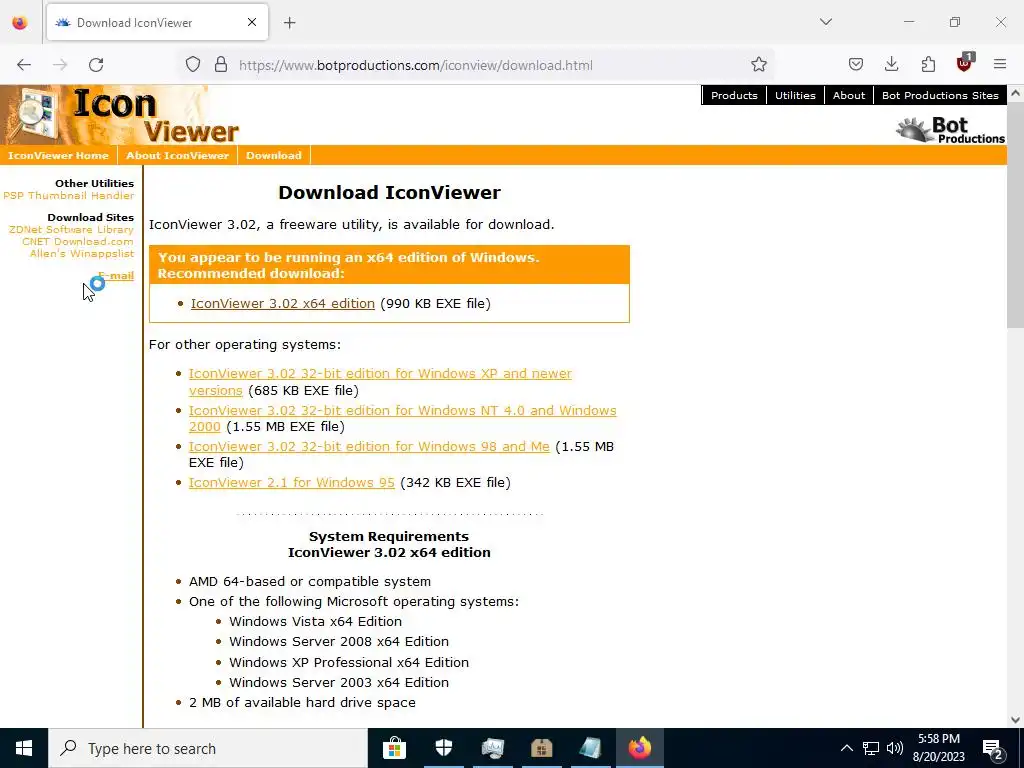Image resolution: width=1024 pixels, height=768 pixels.
Task: Open the Windows Start menu
Action: click(24, 748)
